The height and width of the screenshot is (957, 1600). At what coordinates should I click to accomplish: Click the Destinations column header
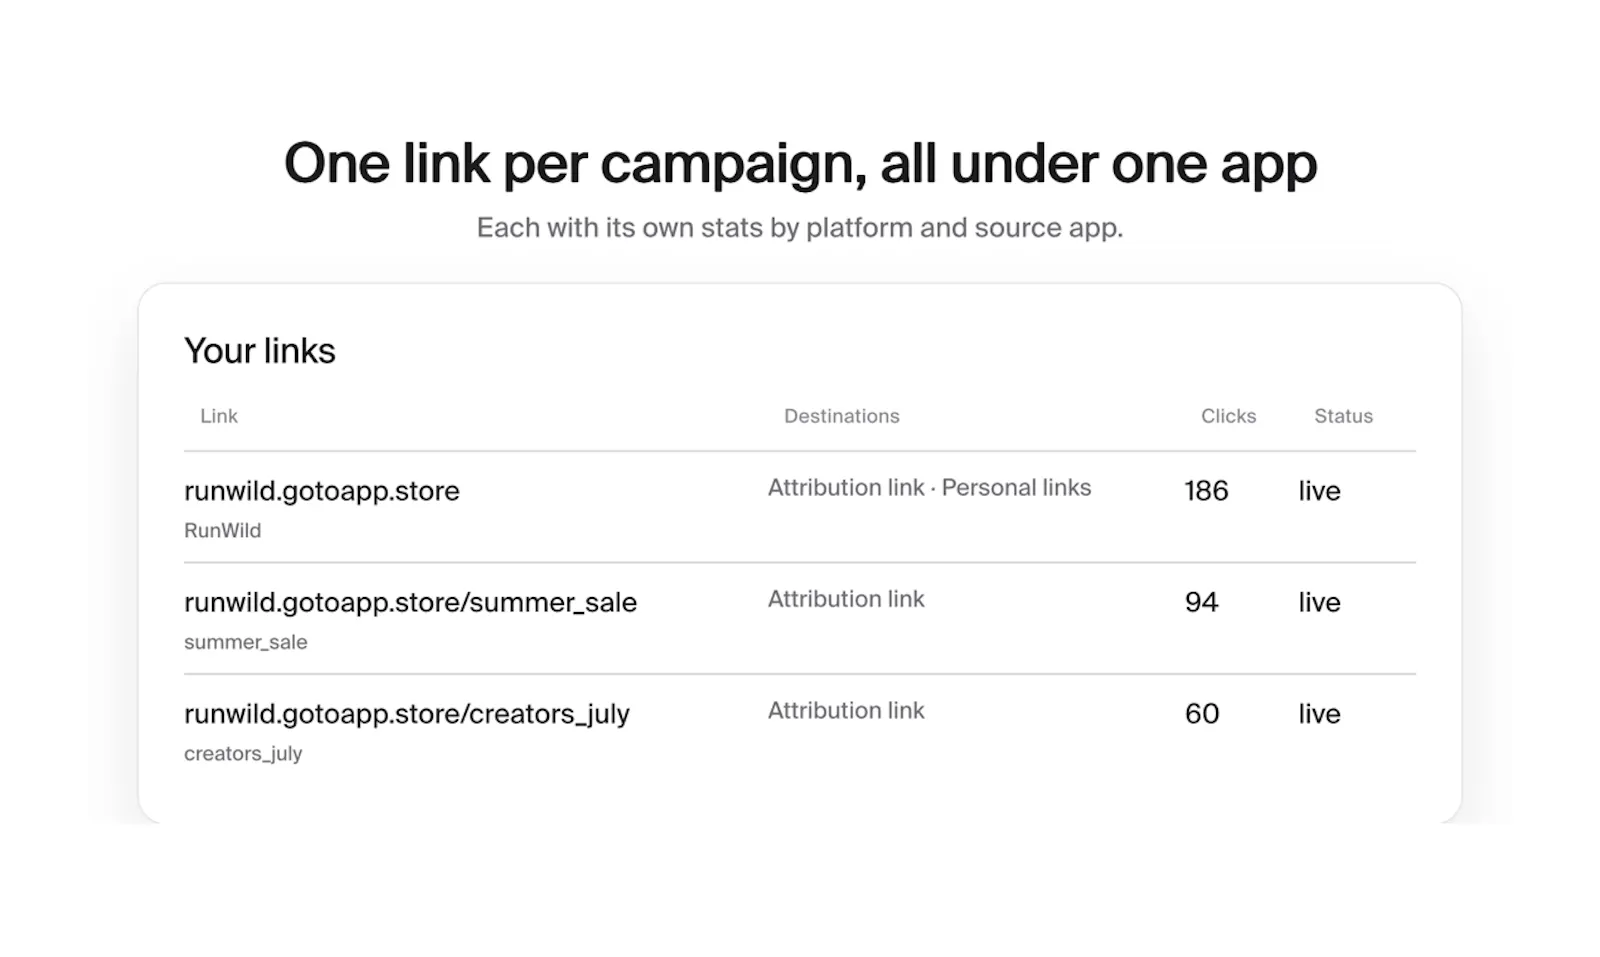842,416
